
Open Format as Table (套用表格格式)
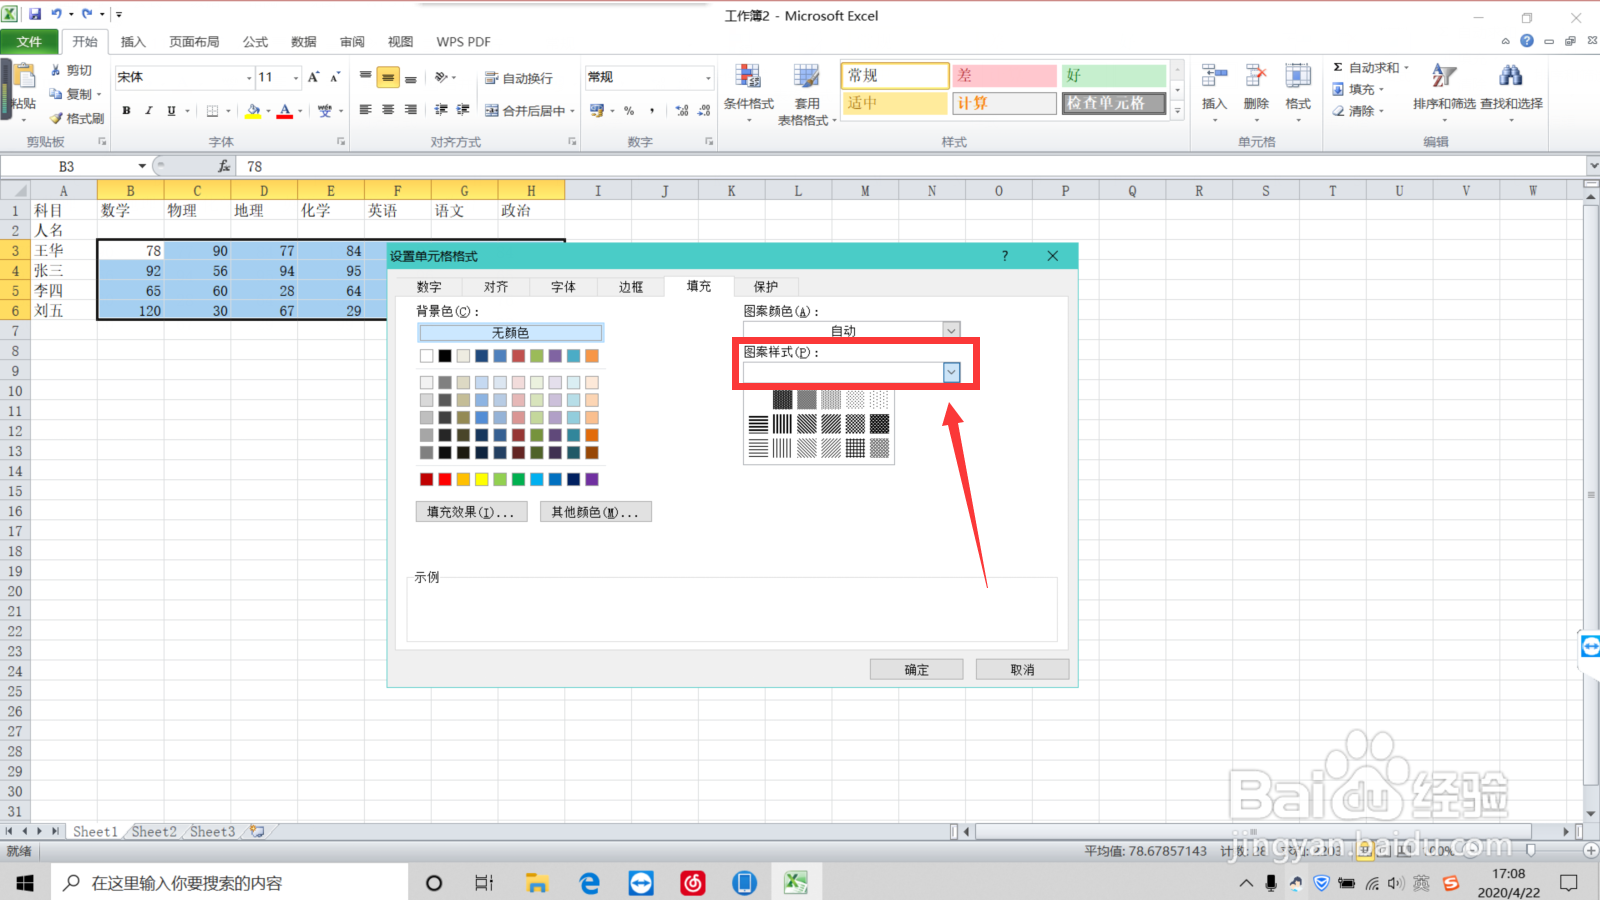point(807,94)
